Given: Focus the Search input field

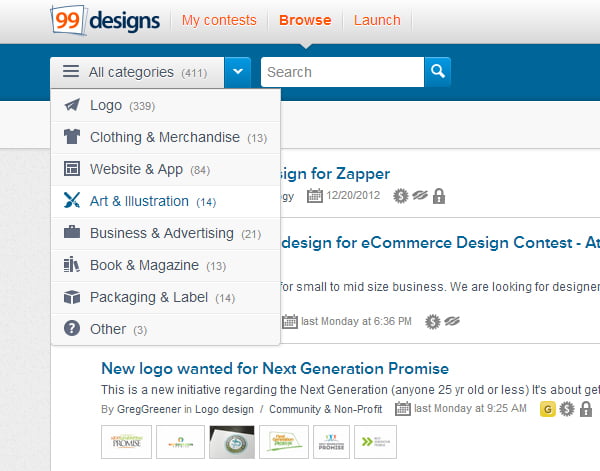Looking at the screenshot, I should pyautogui.click(x=342, y=72).
